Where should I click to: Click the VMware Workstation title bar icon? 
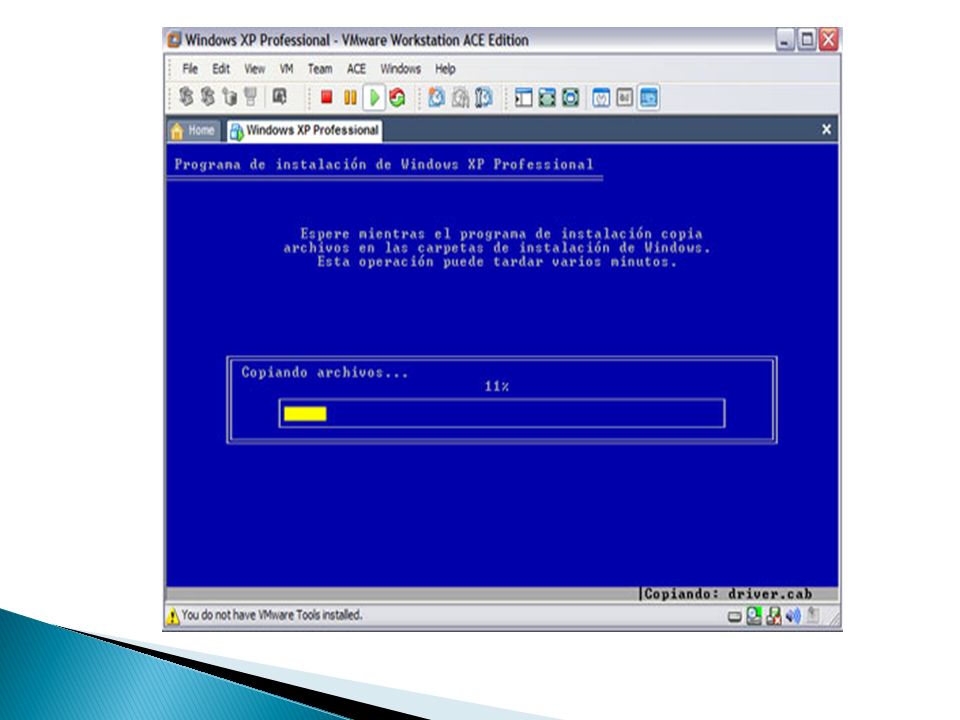click(174, 40)
